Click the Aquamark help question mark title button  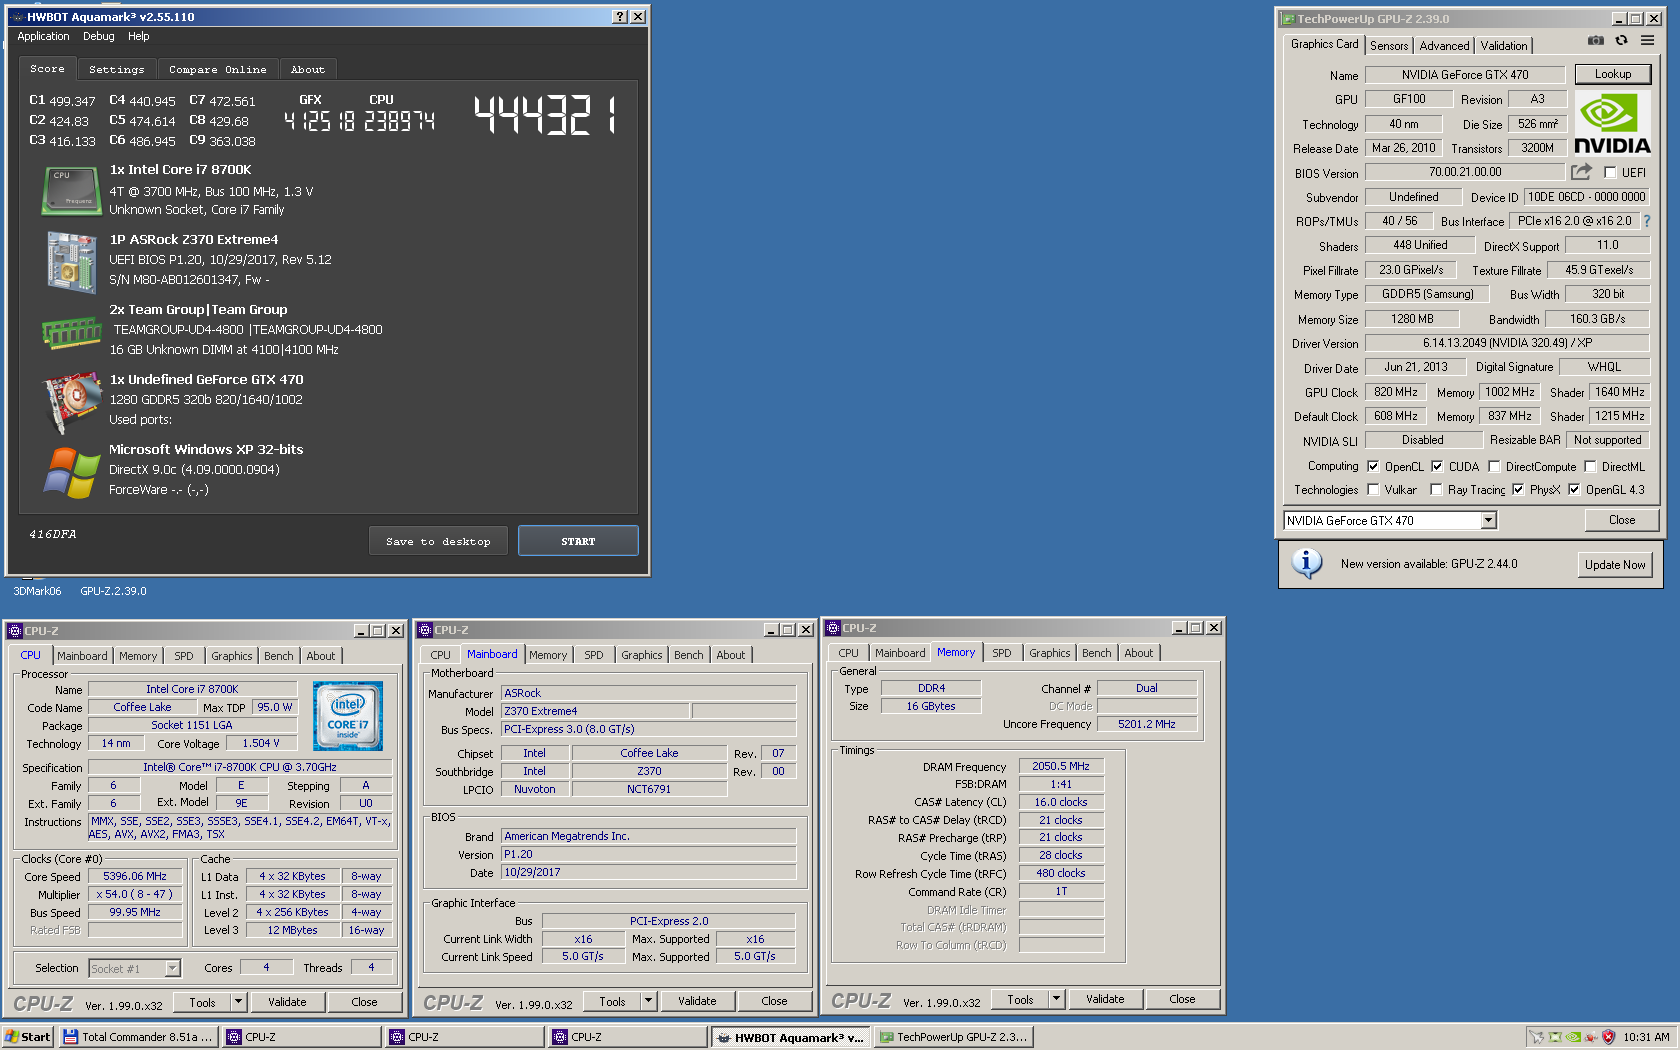click(620, 16)
